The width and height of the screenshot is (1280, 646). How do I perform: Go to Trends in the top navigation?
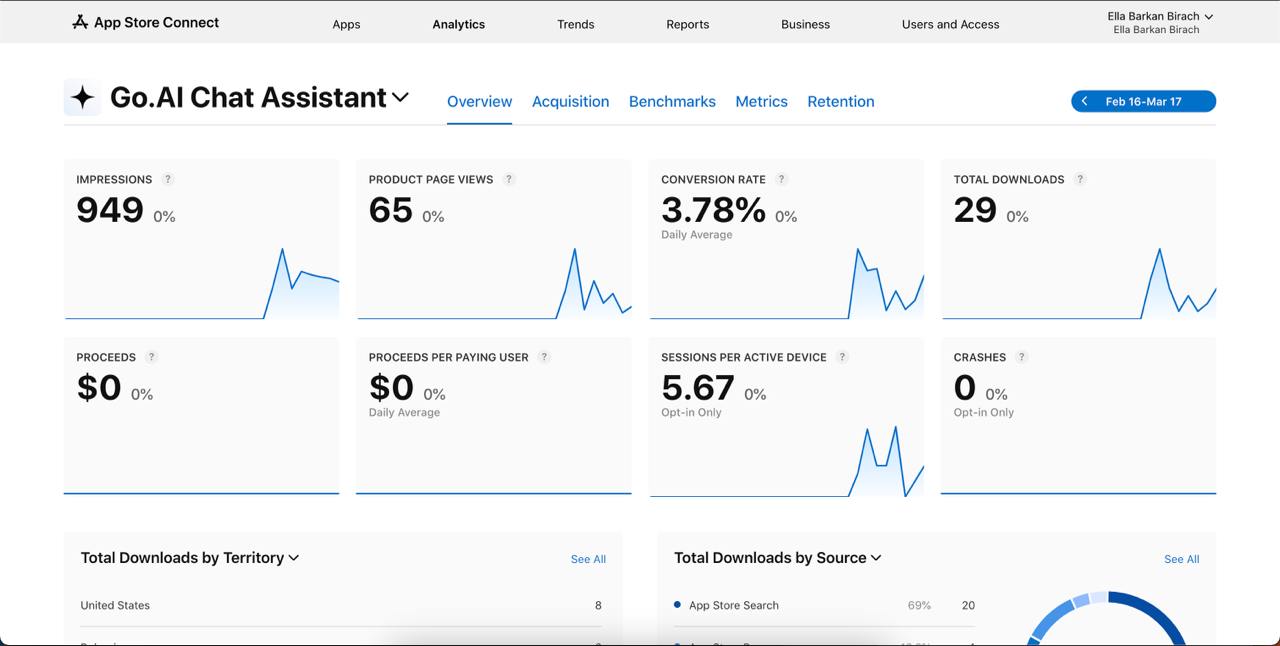[x=575, y=24]
